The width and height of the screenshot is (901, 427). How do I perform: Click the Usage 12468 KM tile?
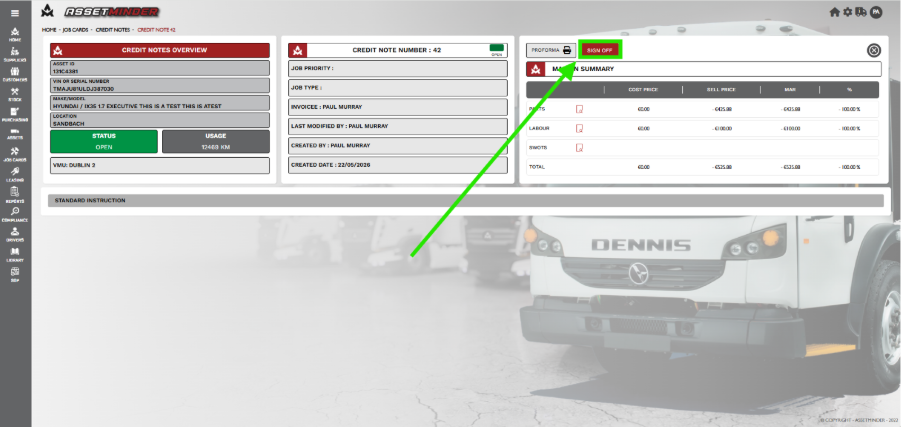click(x=215, y=141)
